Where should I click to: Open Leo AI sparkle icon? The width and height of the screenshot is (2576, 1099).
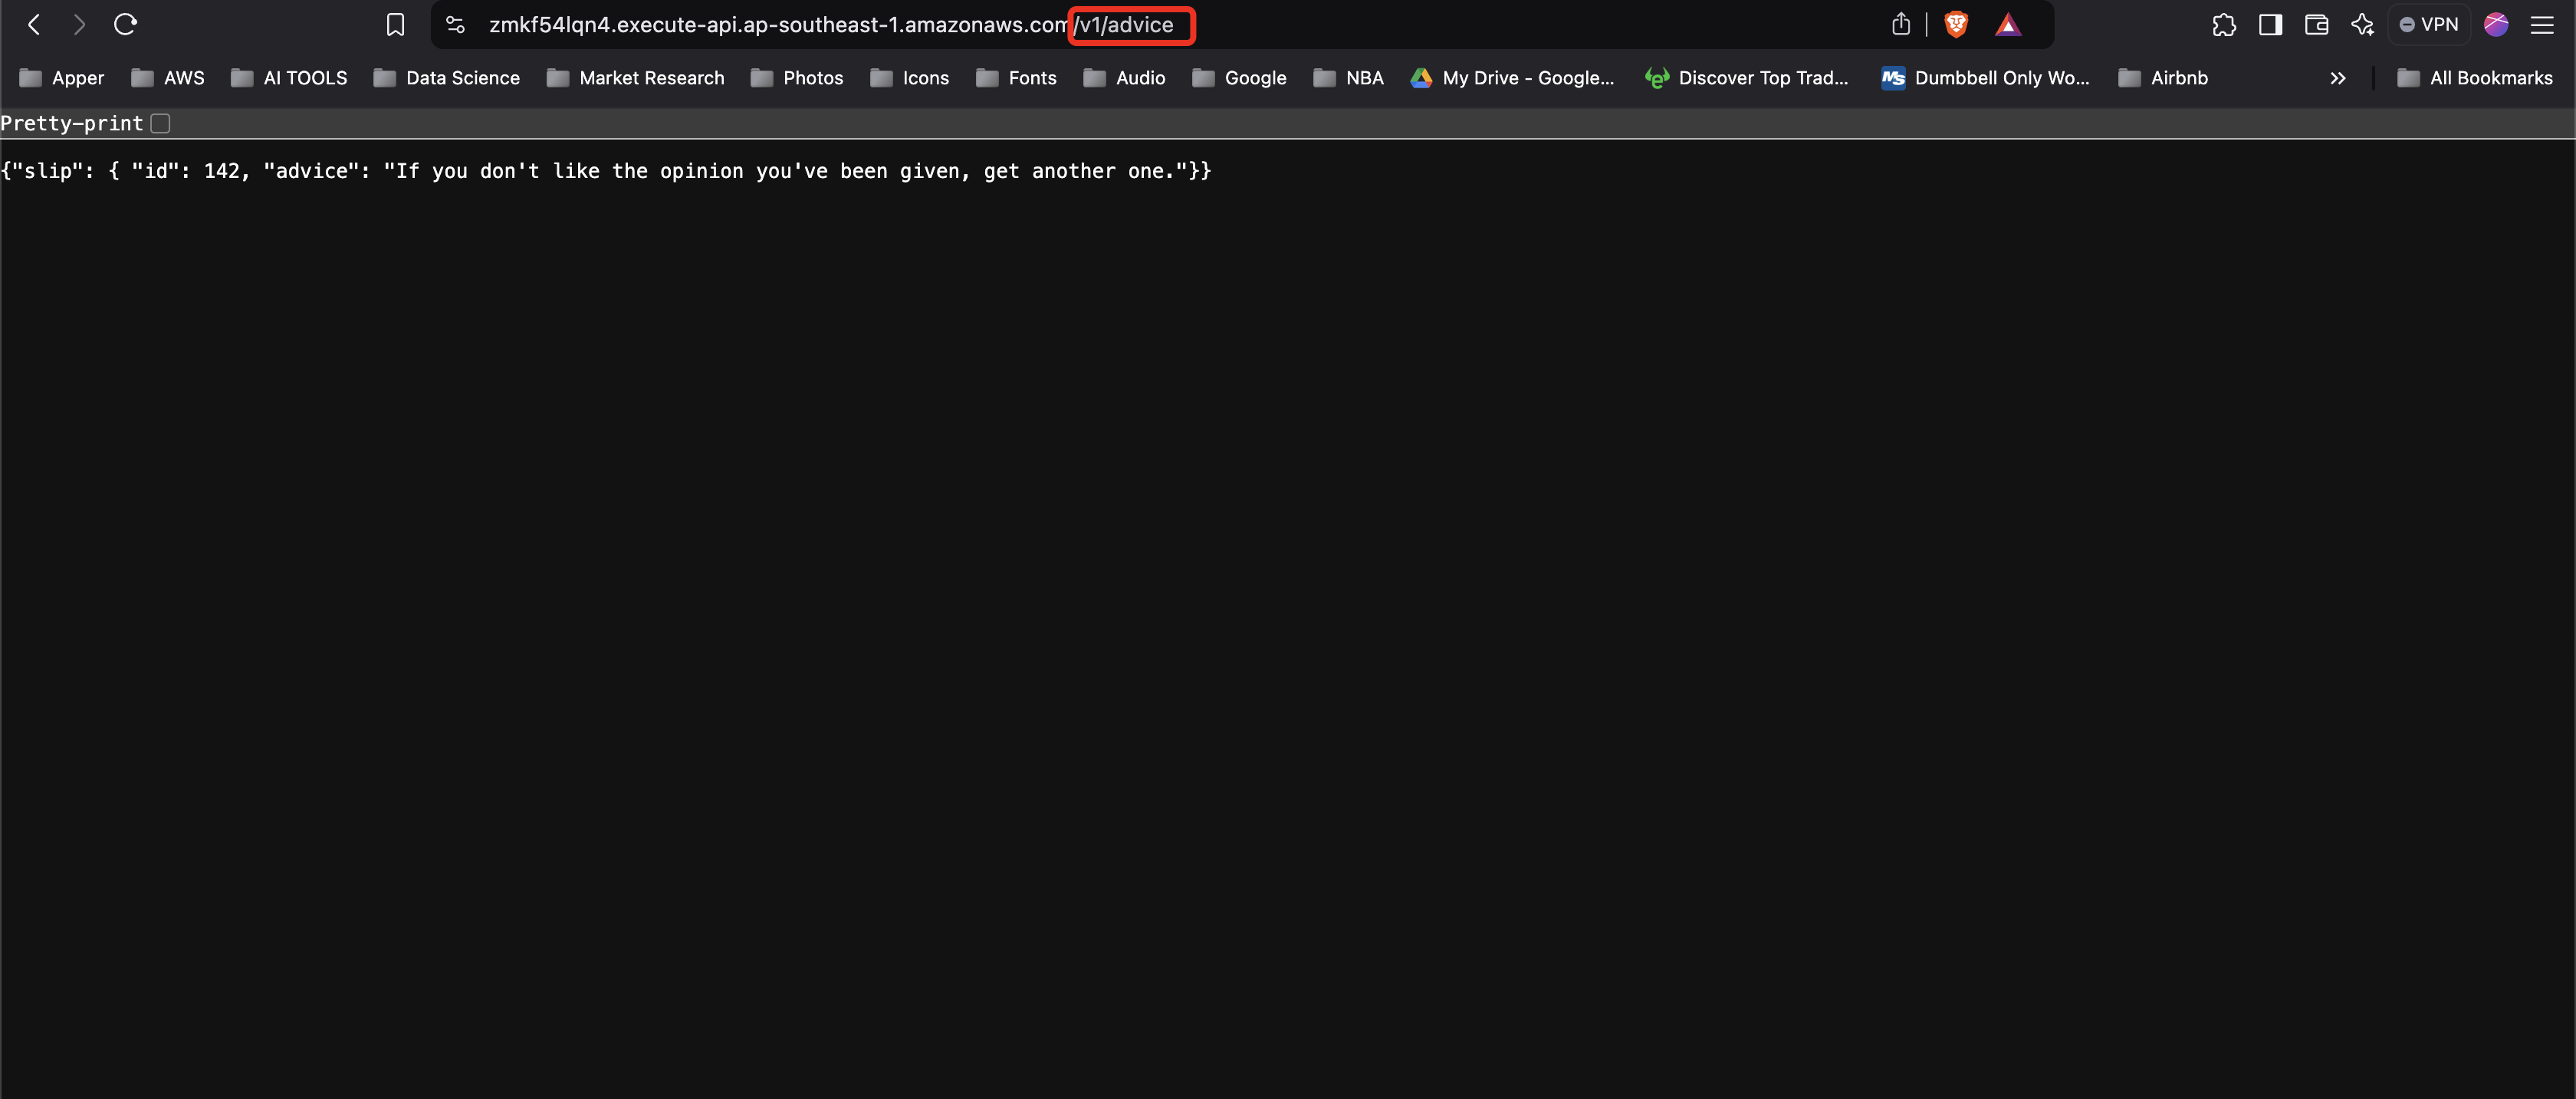pos(2362,25)
